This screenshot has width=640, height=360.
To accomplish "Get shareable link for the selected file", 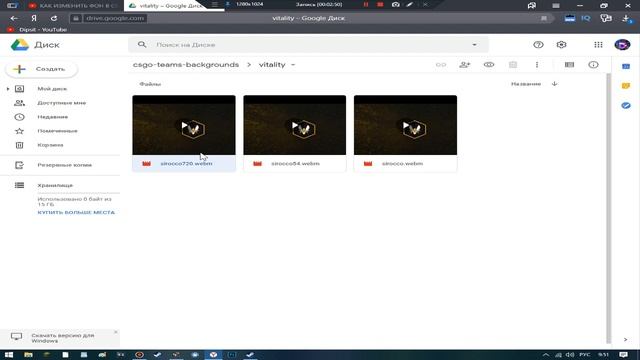I will click(x=440, y=64).
